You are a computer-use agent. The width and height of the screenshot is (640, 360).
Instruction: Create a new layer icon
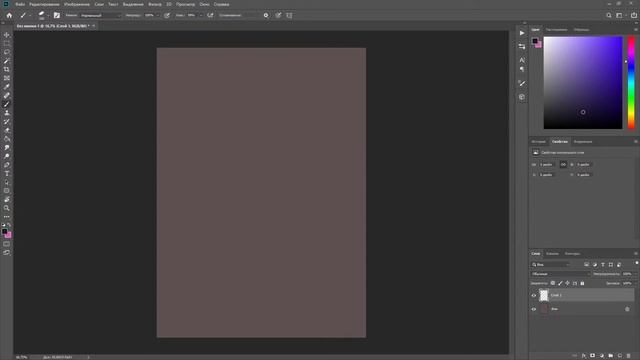coord(620,356)
